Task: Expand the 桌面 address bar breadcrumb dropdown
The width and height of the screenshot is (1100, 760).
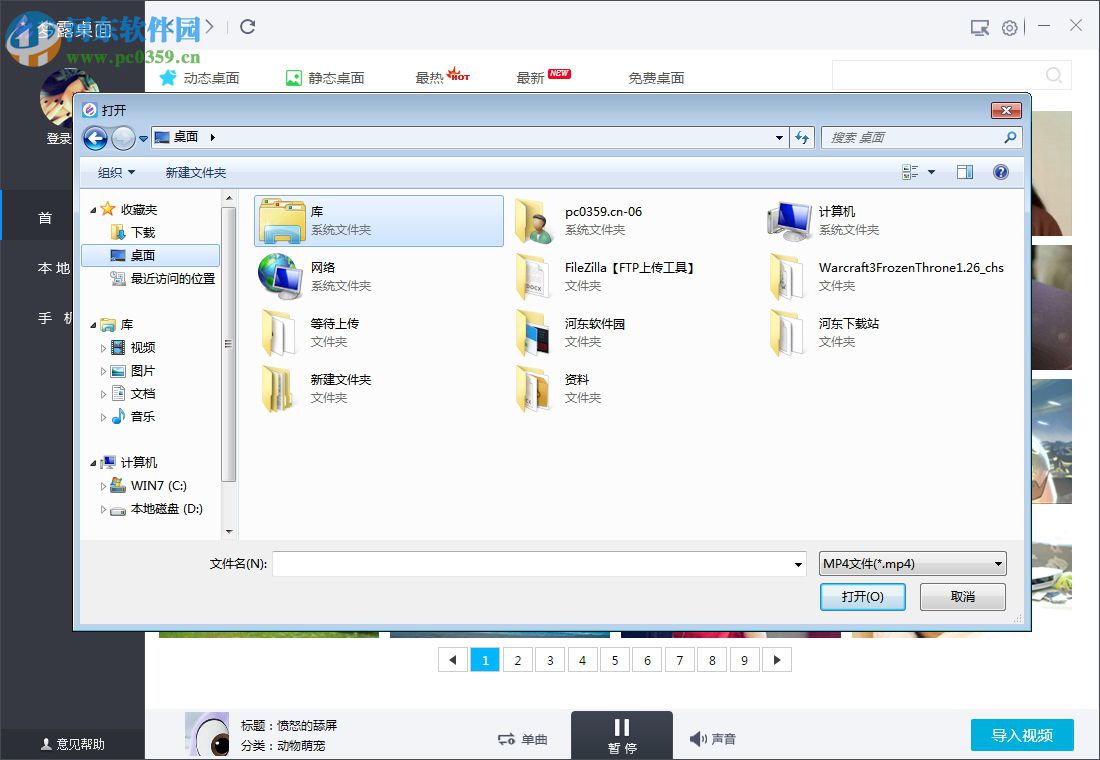Action: pos(212,137)
